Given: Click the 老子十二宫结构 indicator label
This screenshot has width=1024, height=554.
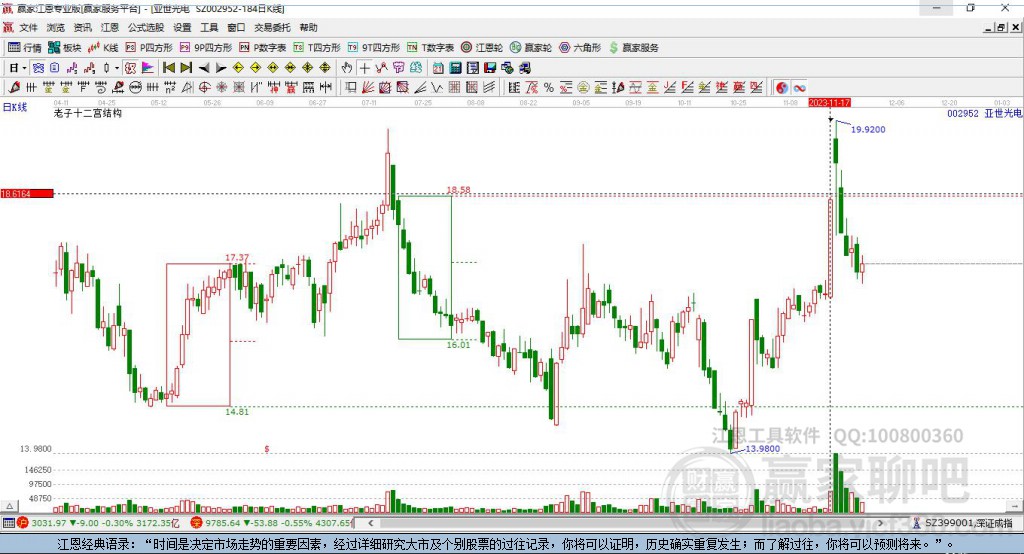Looking at the screenshot, I should click(88, 113).
